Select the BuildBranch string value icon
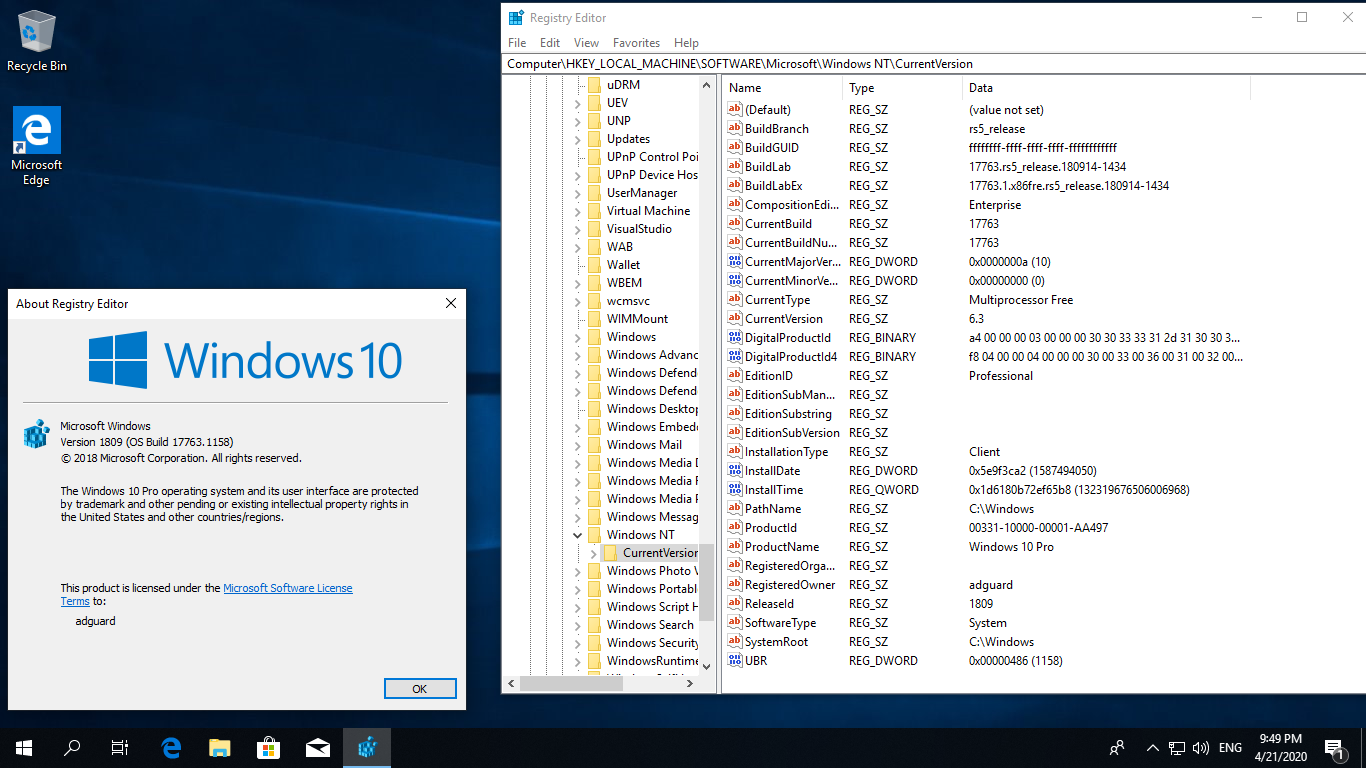 click(735, 129)
